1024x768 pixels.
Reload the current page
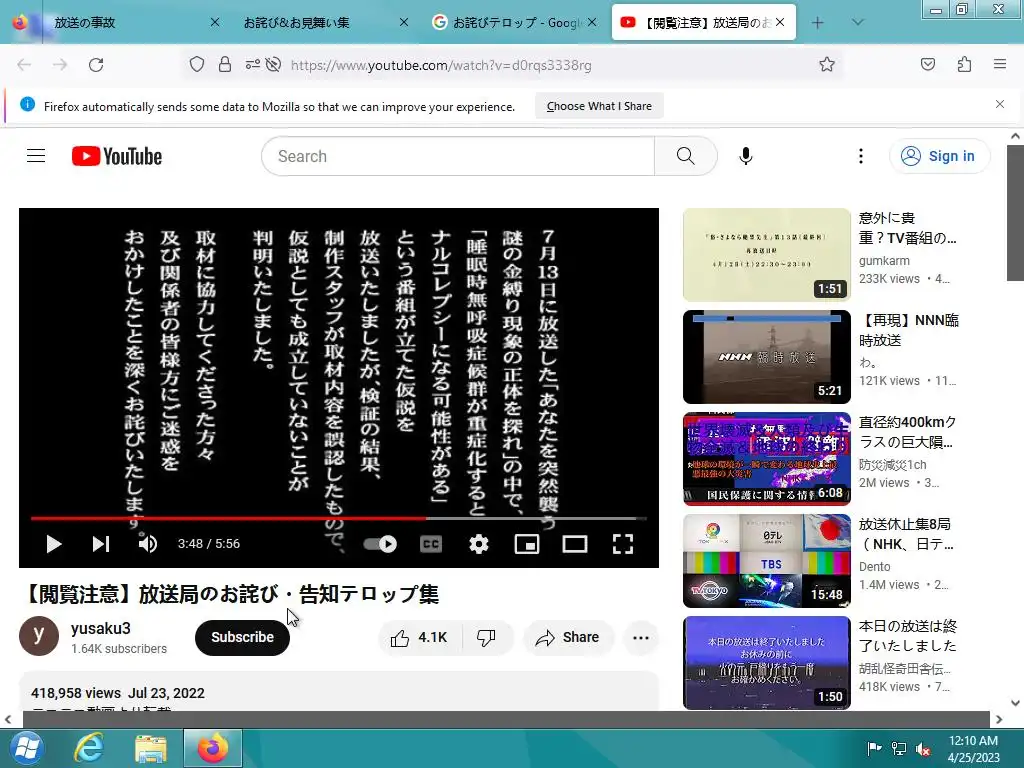coord(96,65)
